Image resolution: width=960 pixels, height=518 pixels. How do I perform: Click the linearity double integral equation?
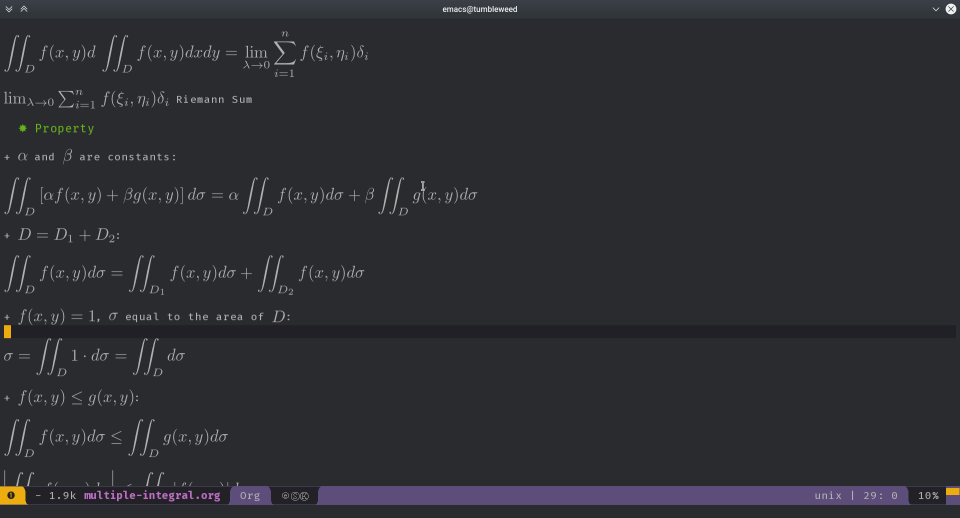click(241, 196)
